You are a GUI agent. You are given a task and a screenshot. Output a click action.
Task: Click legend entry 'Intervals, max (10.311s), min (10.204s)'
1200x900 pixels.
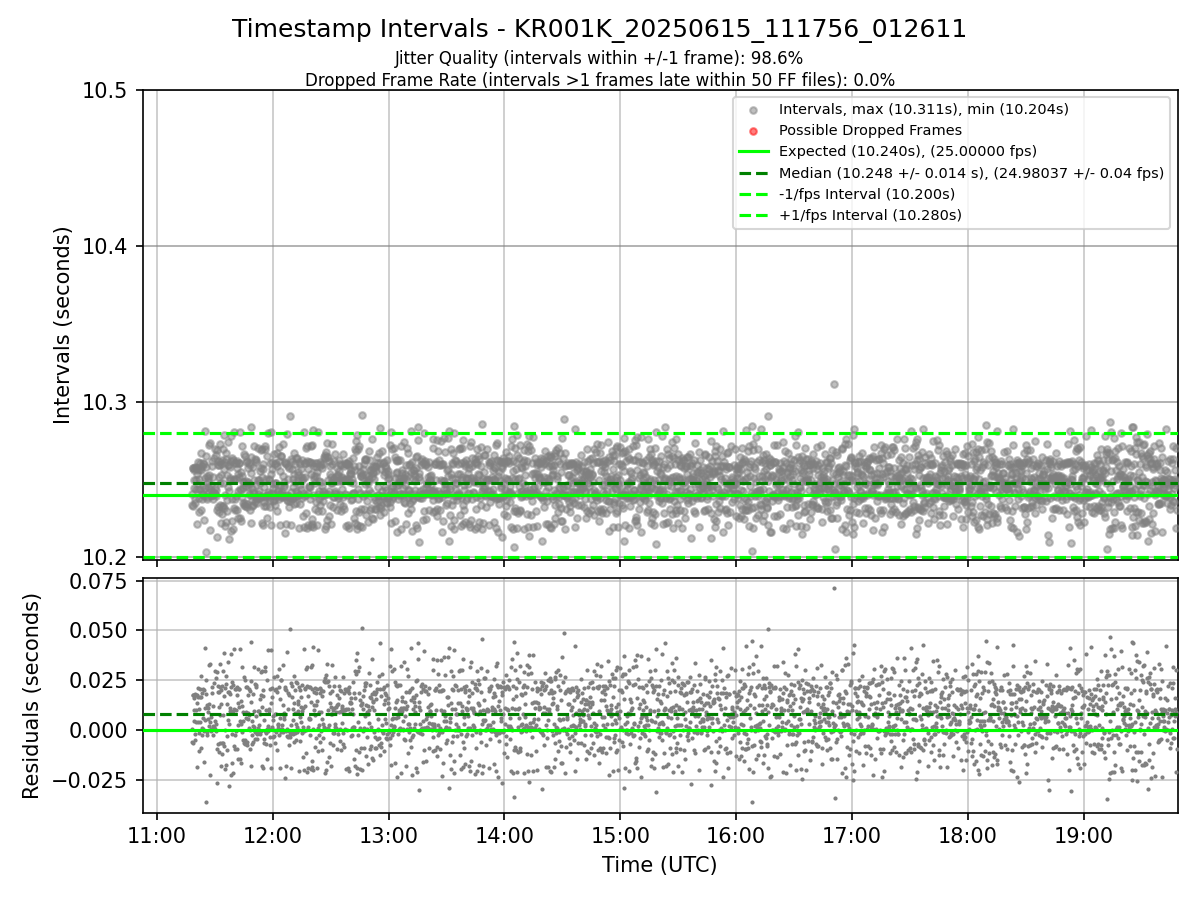924,109
